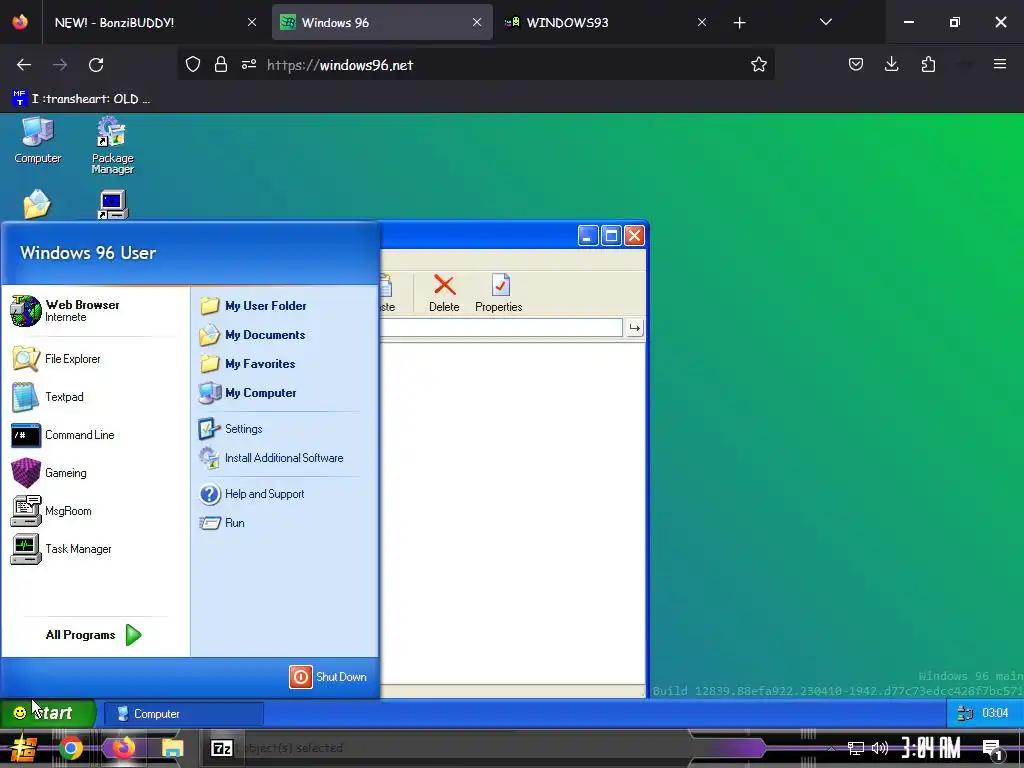Close the BonziBUDDY tab

click(x=251, y=22)
